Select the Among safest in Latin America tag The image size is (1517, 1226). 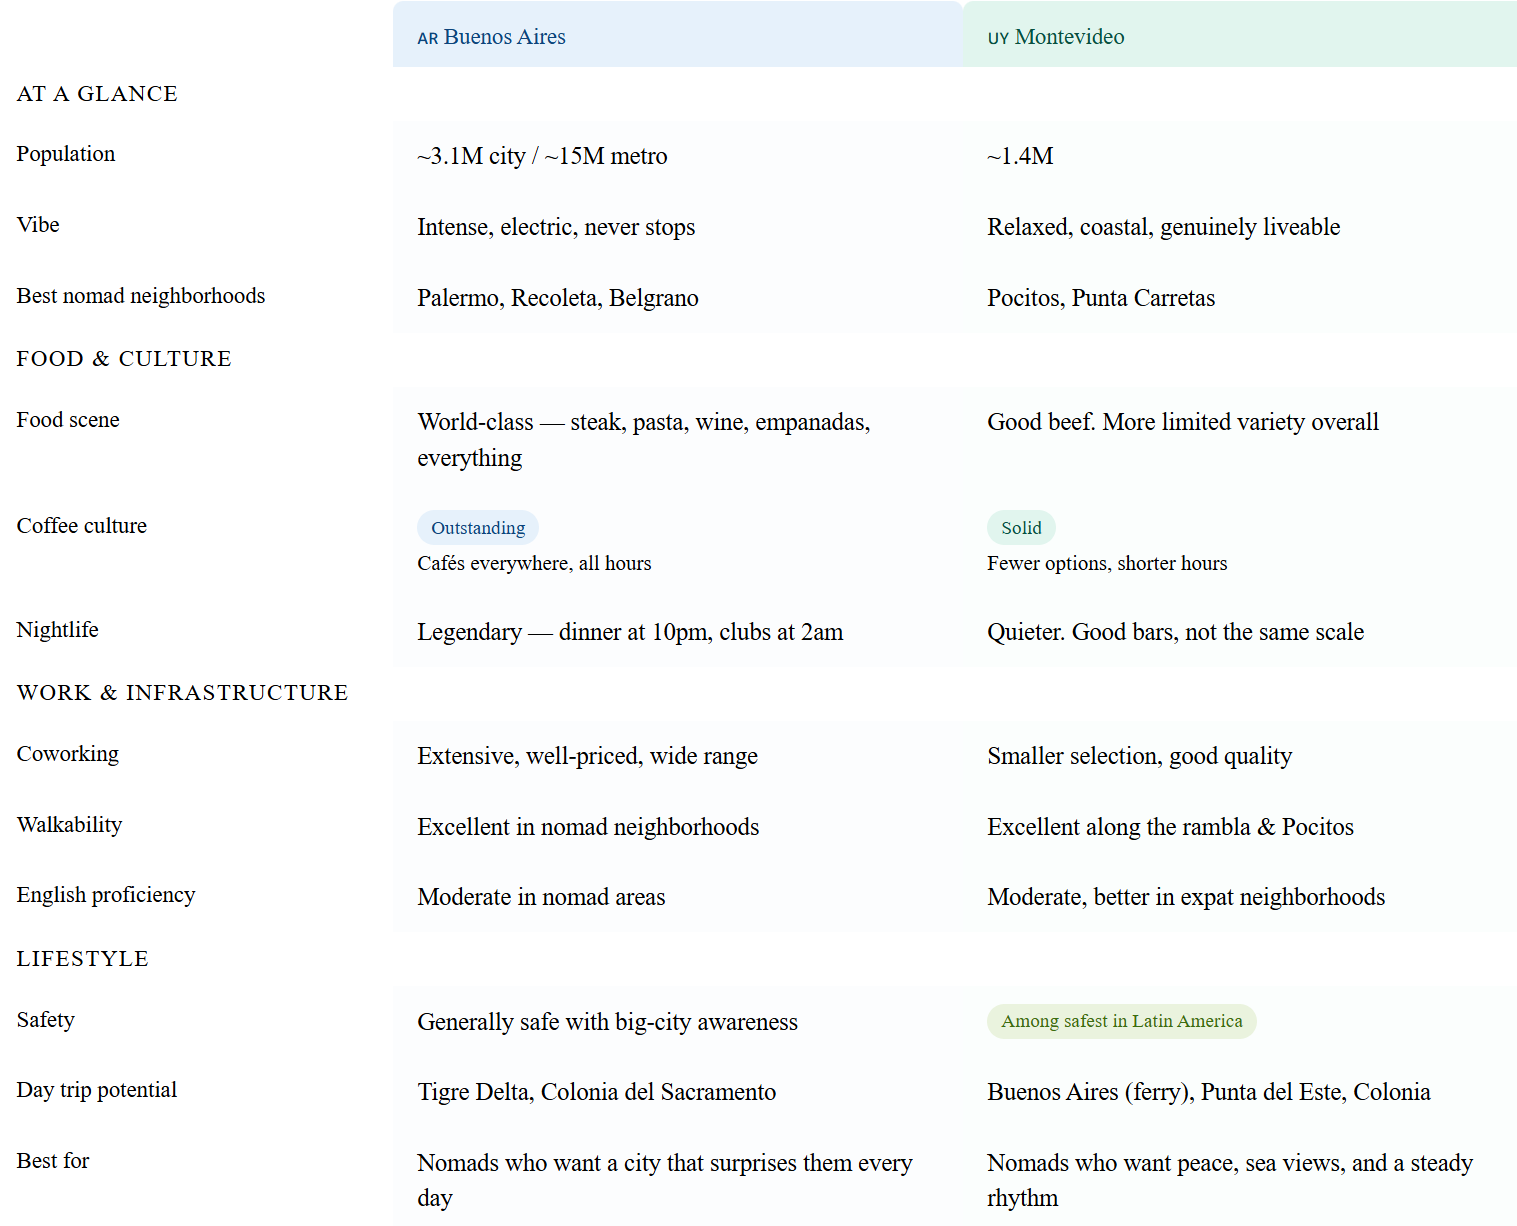[x=1121, y=1021]
